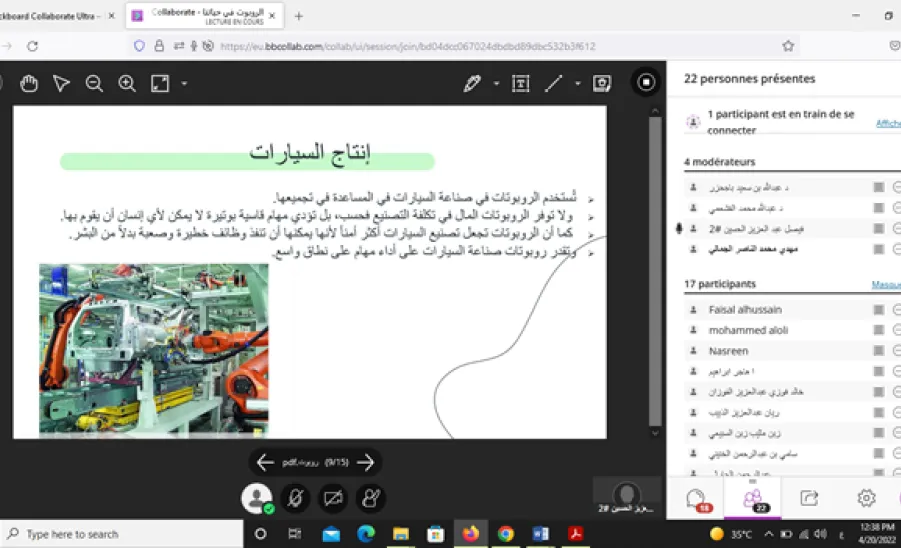Open Microsoft Word from the taskbar
Screen dimensions: 901x548
point(540,534)
